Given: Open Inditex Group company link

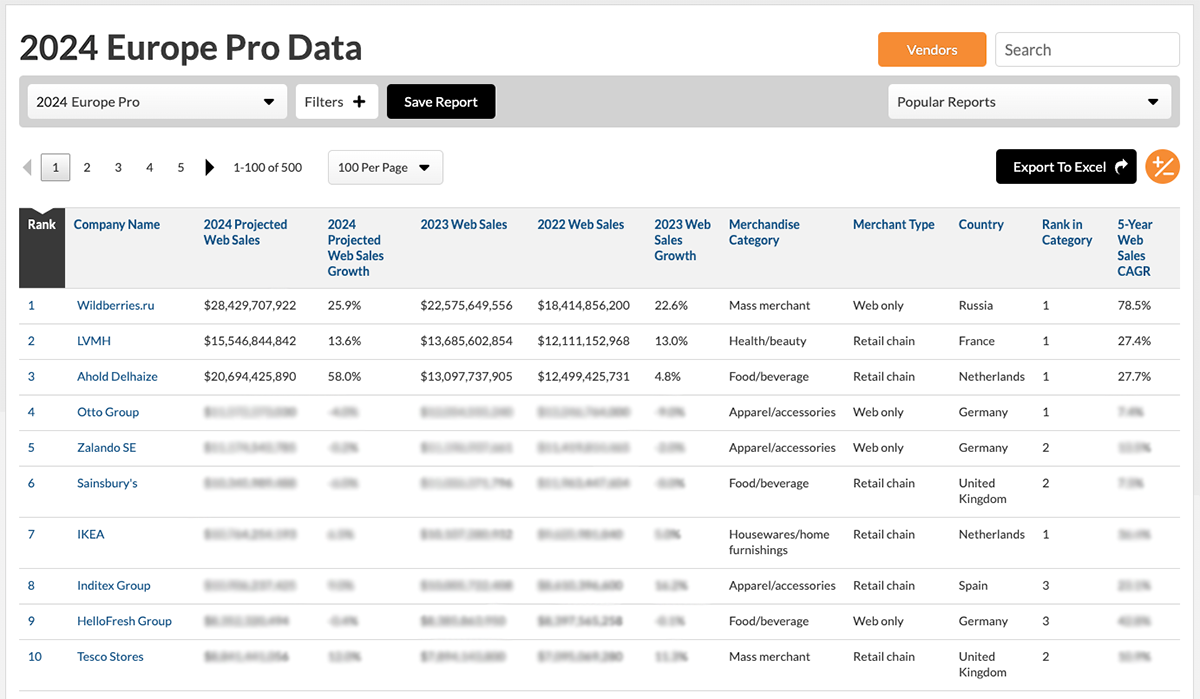Looking at the screenshot, I should tap(114, 586).
